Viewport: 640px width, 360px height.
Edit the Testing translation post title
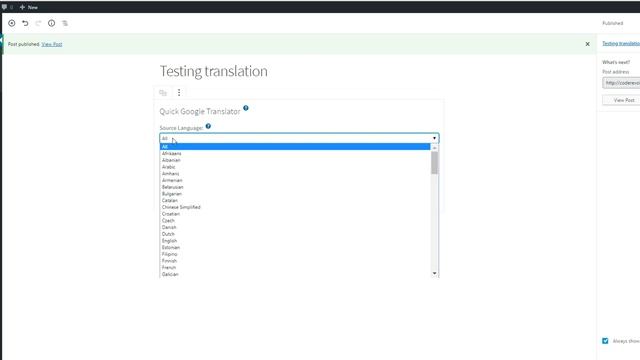click(213, 71)
